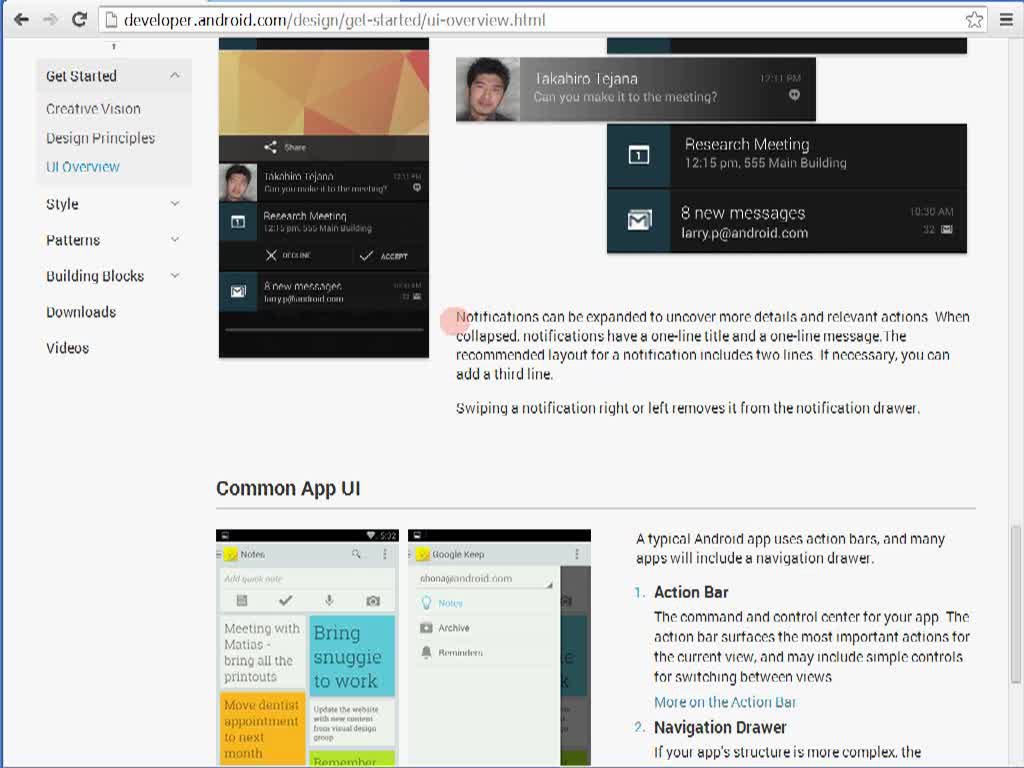Click the "Research Meeting" large notification title
This screenshot has height=768, width=1024.
[747, 144]
